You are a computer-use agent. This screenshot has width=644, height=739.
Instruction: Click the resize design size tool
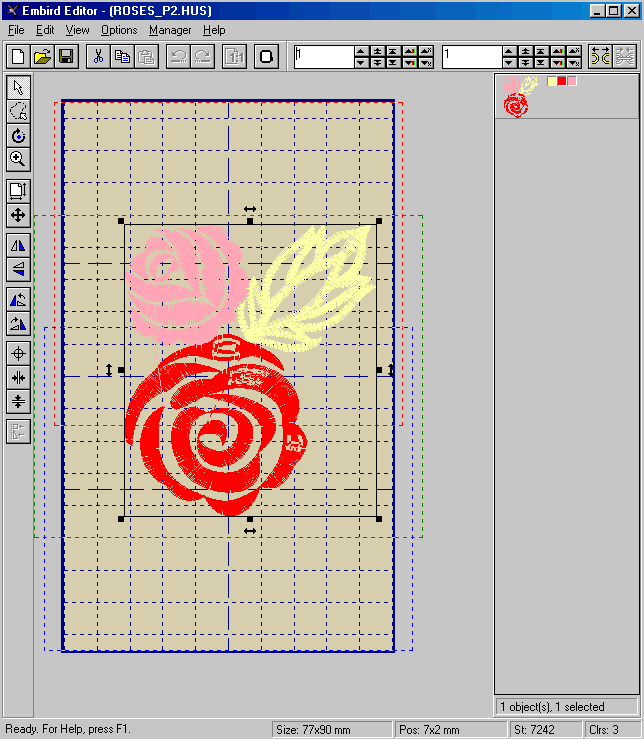click(x=18, y=191)
